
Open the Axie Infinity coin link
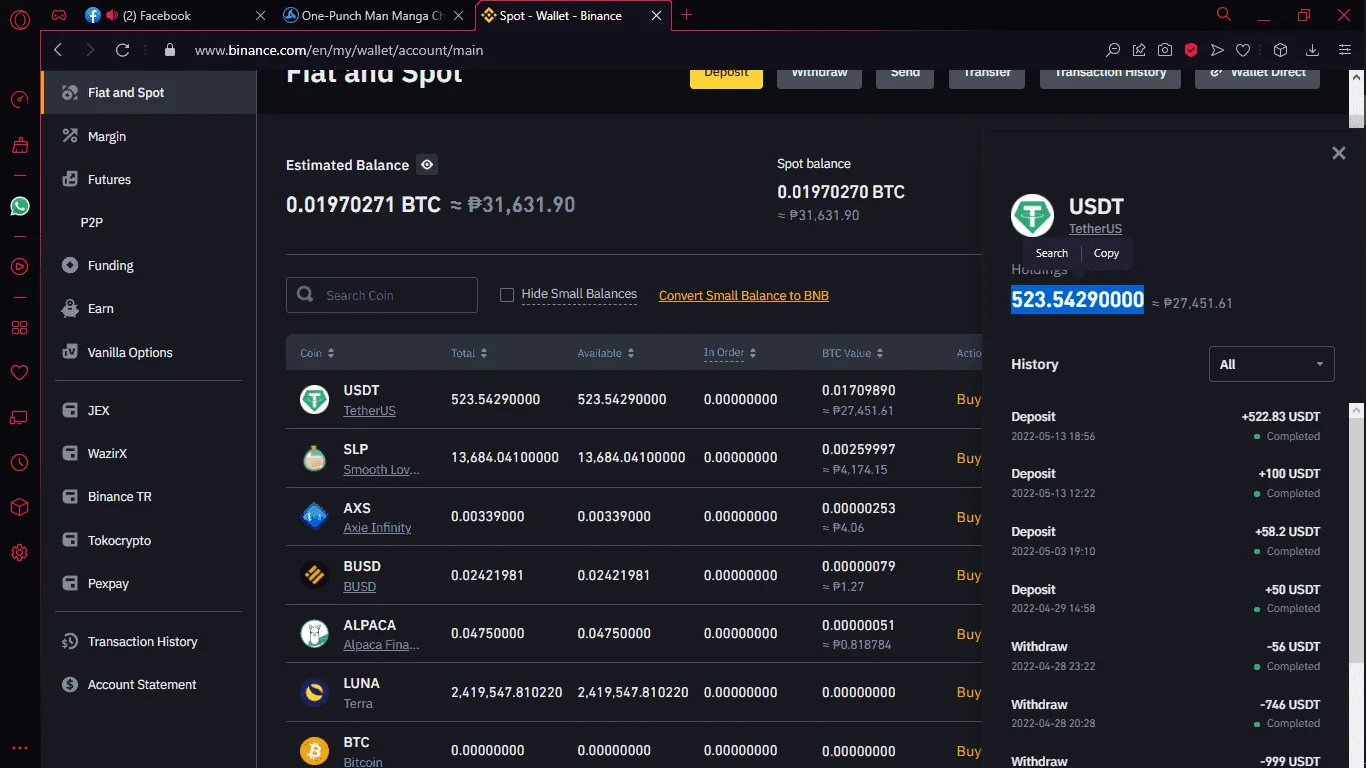(x=377, y=528)
